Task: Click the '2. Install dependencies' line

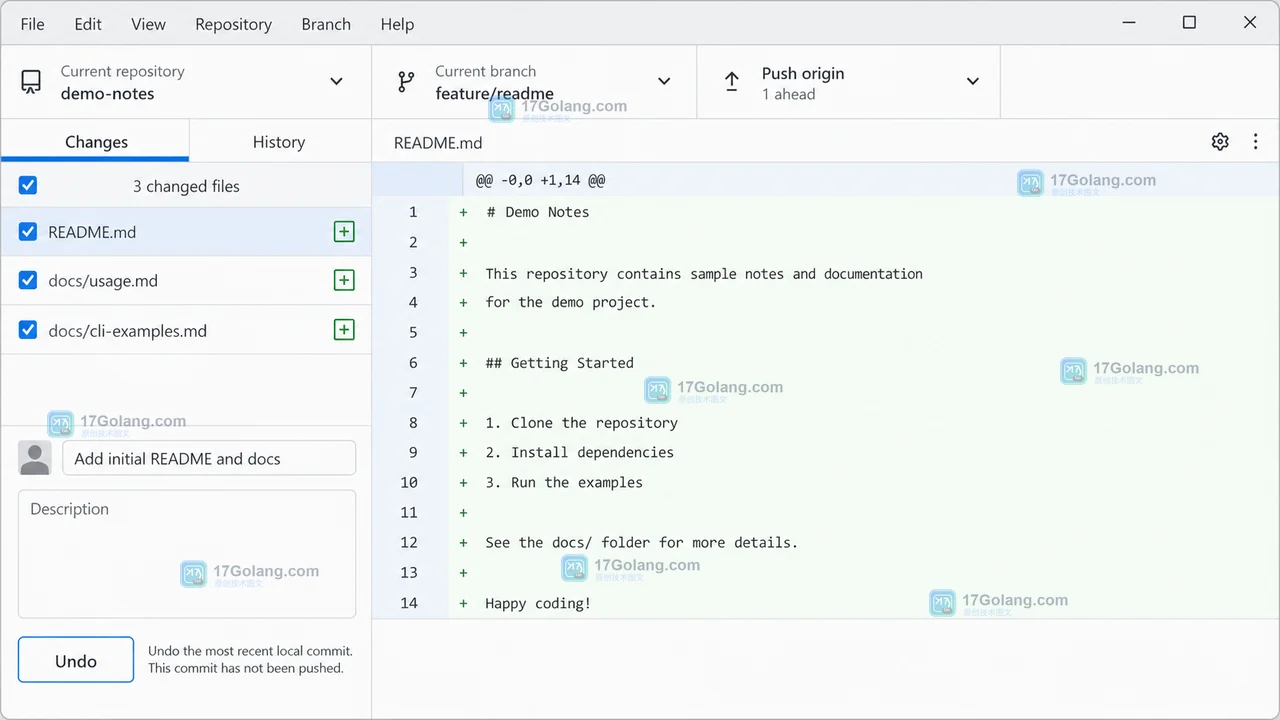Action: point(579,453)
